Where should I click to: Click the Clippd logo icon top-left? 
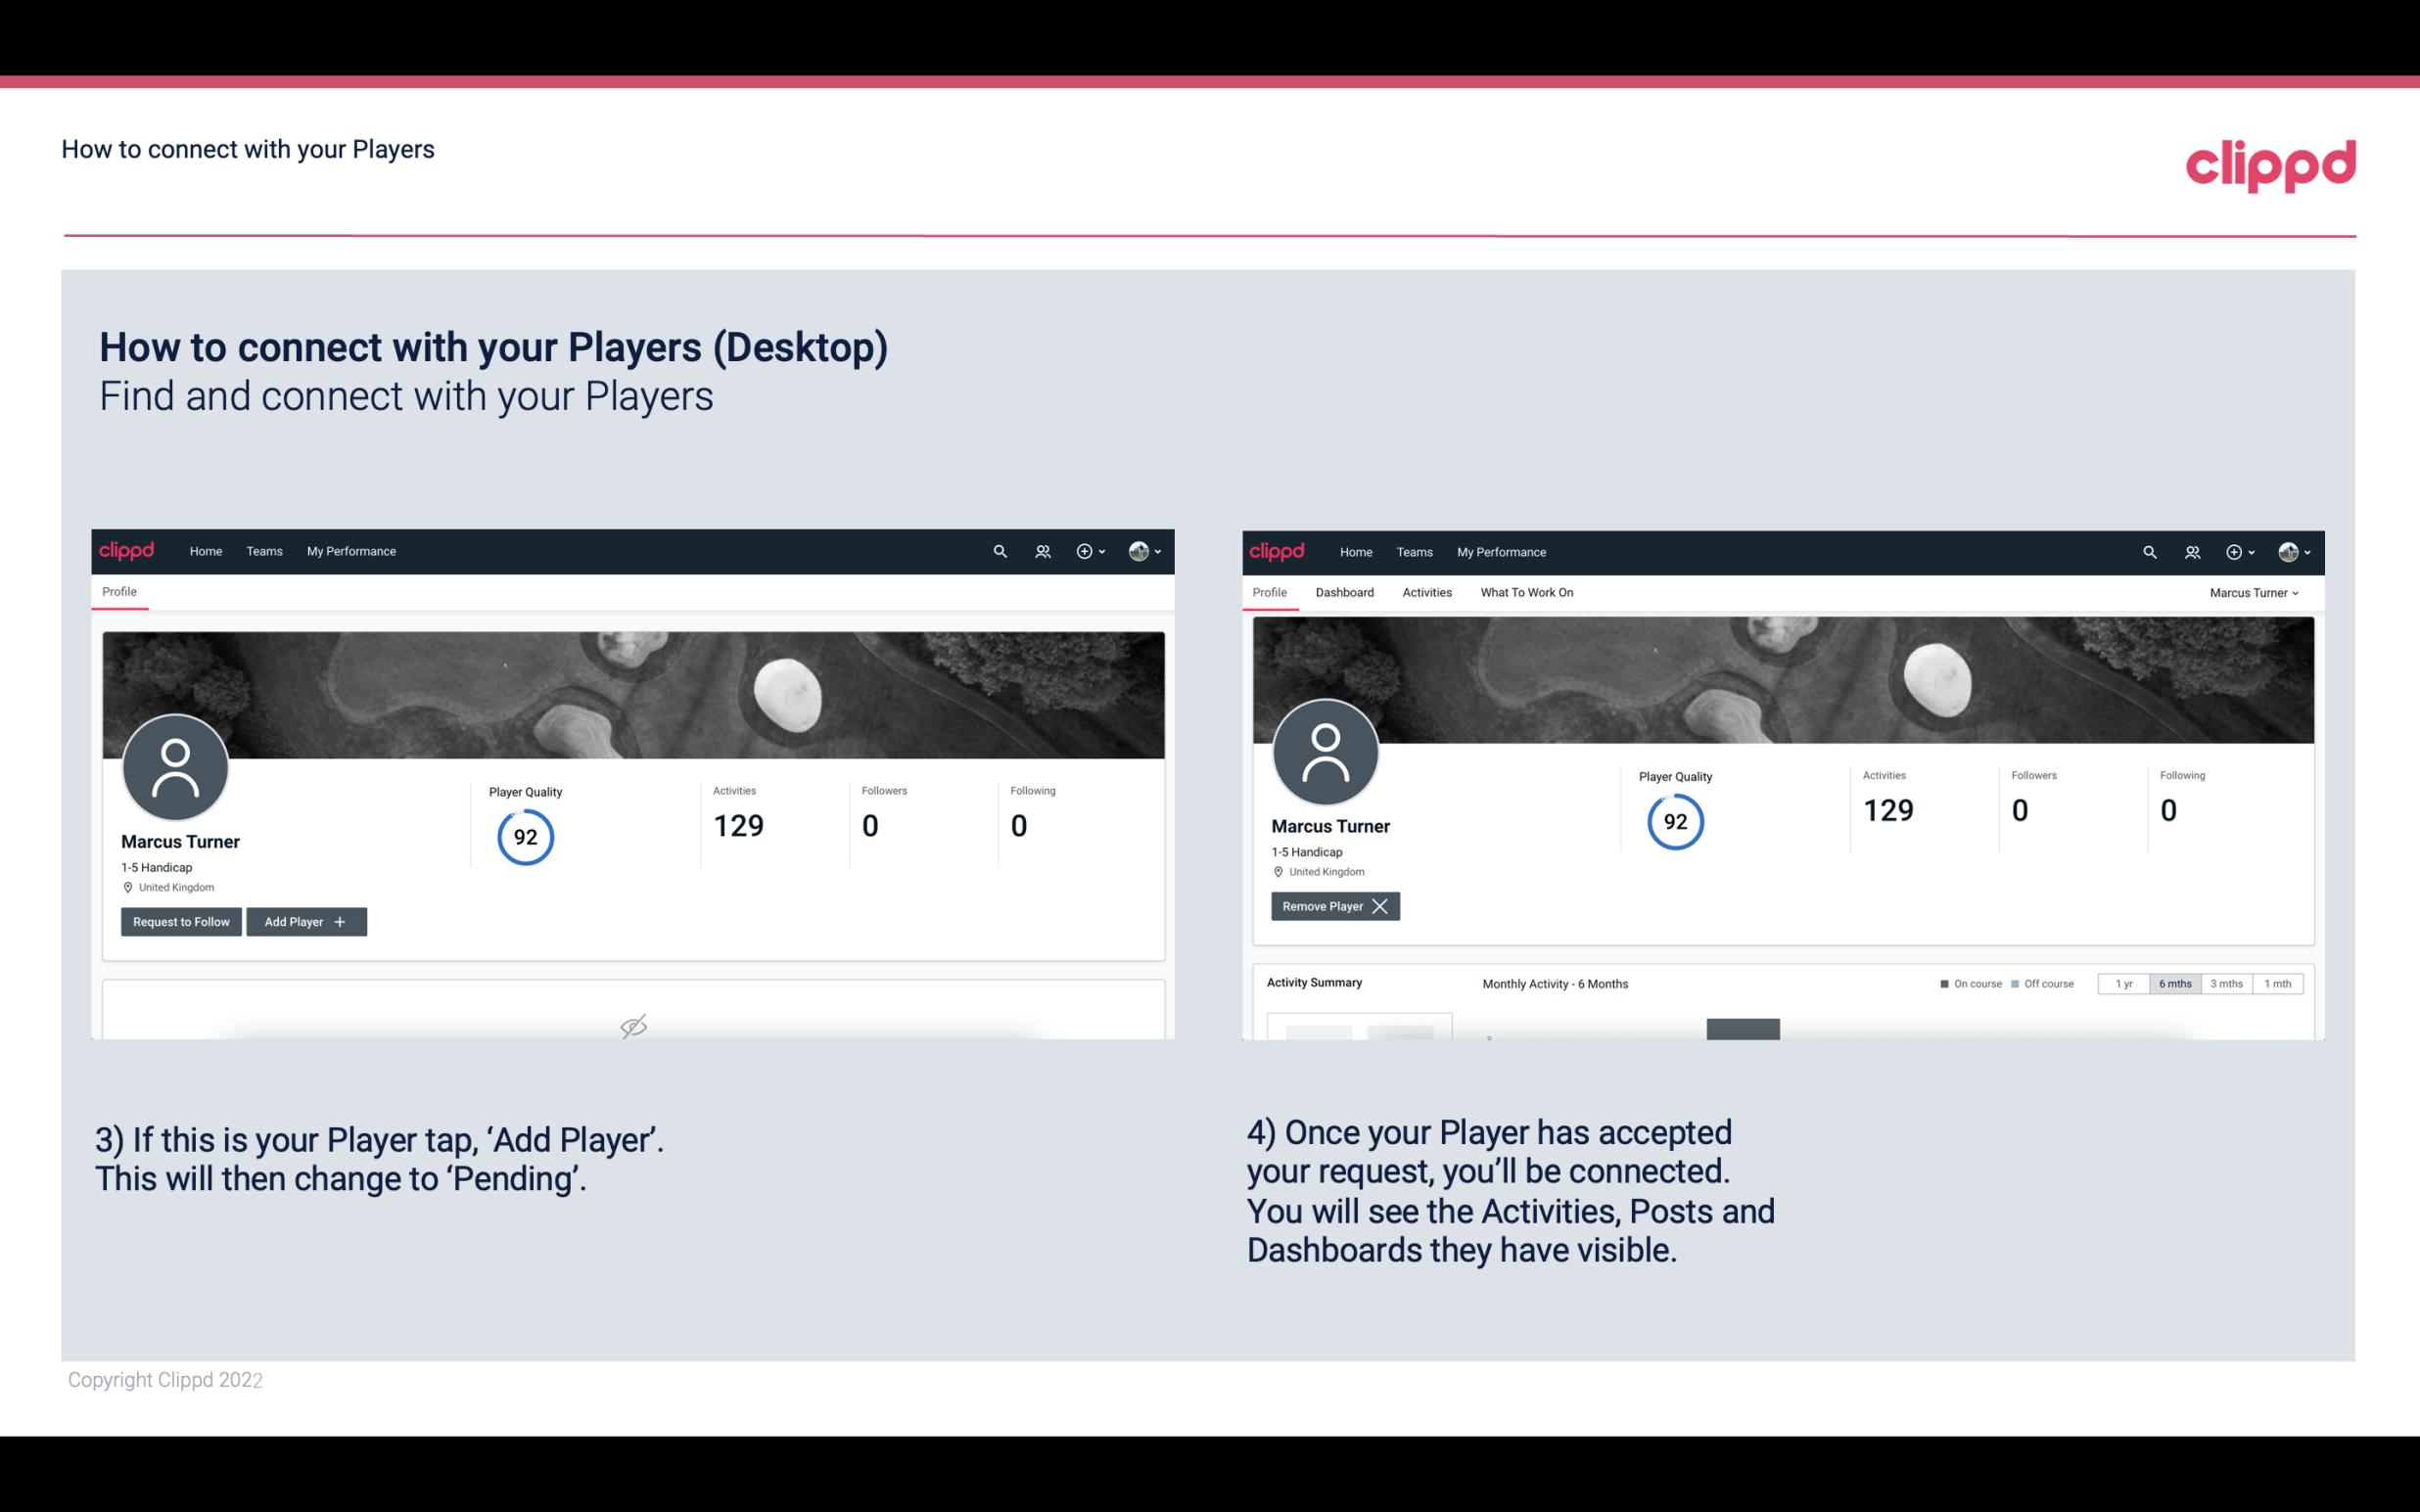(x=125, y=550)
